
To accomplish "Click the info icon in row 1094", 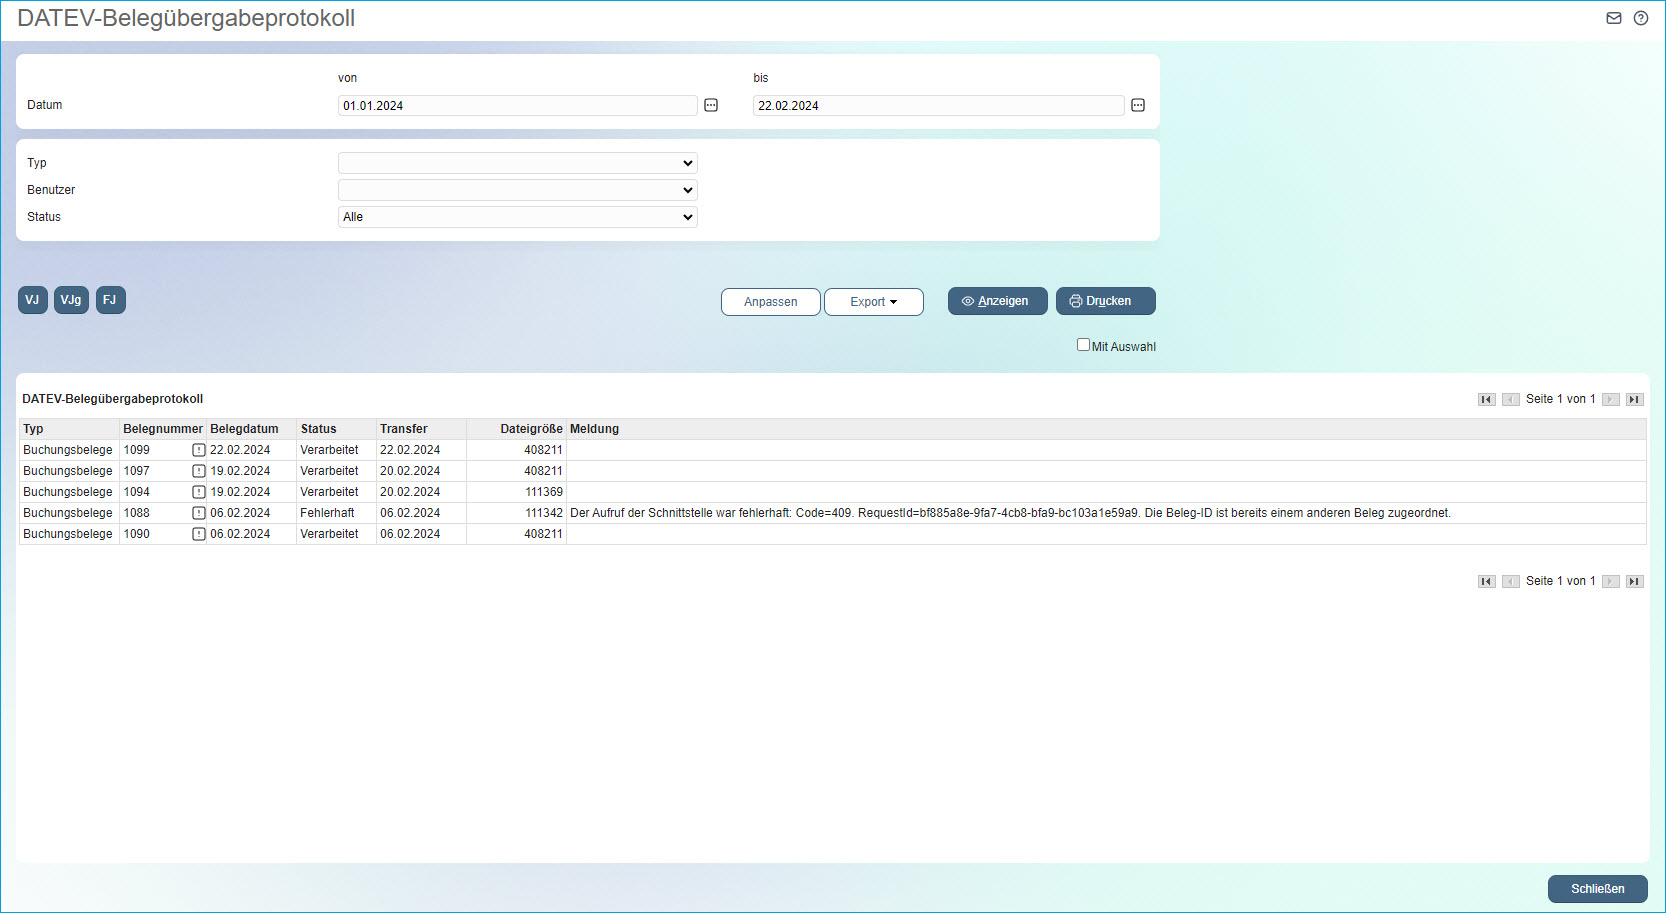I will click(198, 492).
